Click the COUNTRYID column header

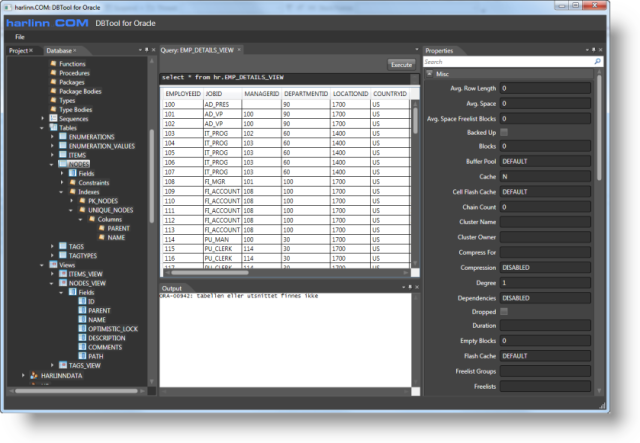390,93
